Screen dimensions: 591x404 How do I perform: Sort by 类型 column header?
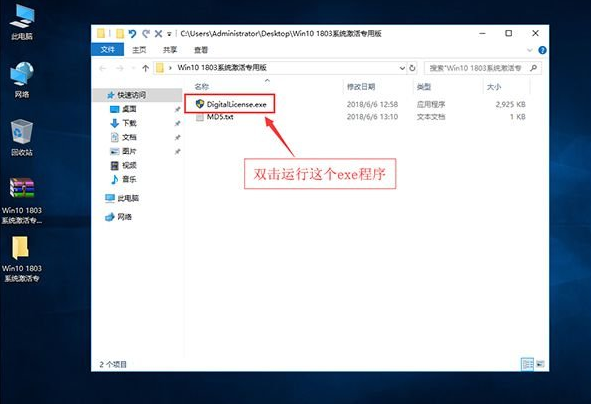(424, 87)
